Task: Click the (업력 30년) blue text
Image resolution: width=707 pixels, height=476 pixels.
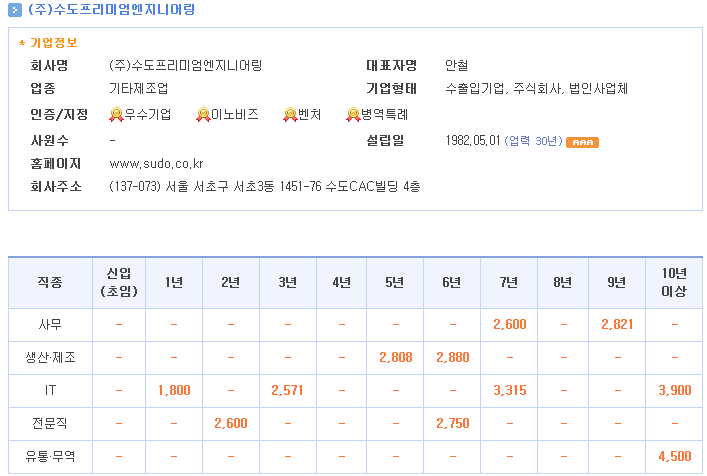Action: click(x=533, y=141)
